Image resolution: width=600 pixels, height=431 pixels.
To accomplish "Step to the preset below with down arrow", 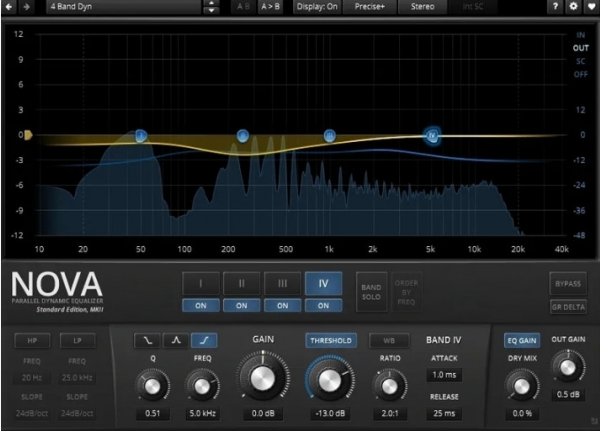I will coord(211,10).
